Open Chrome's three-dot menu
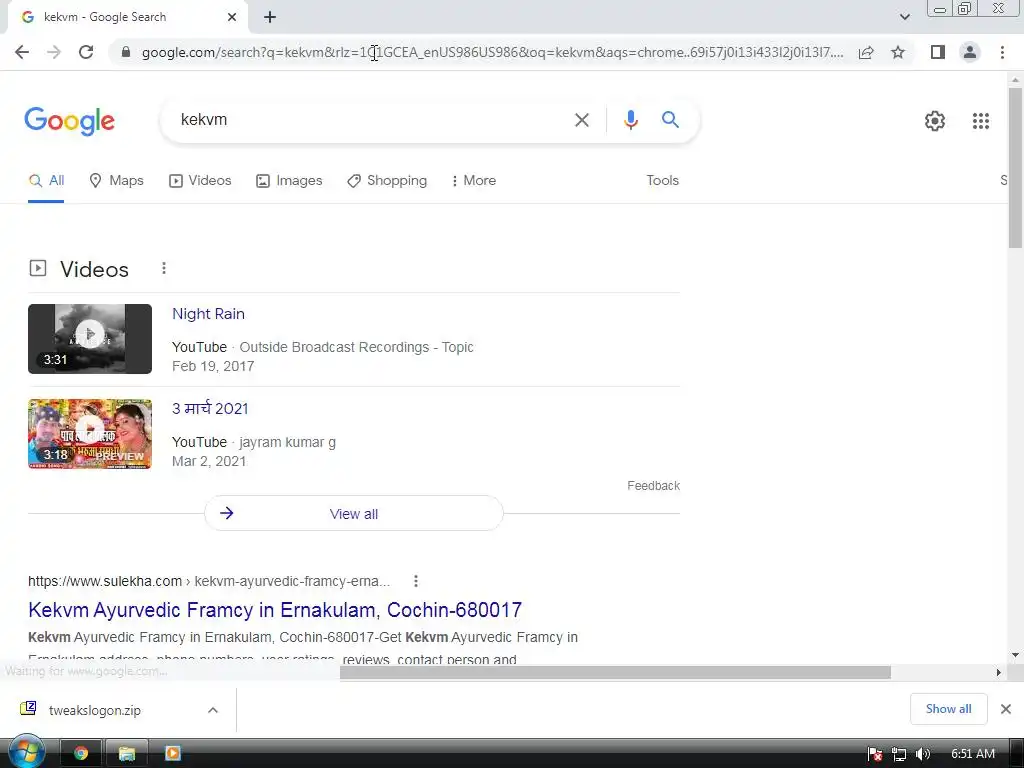This screenshot has height=768, width=1024. (1002, 52)
